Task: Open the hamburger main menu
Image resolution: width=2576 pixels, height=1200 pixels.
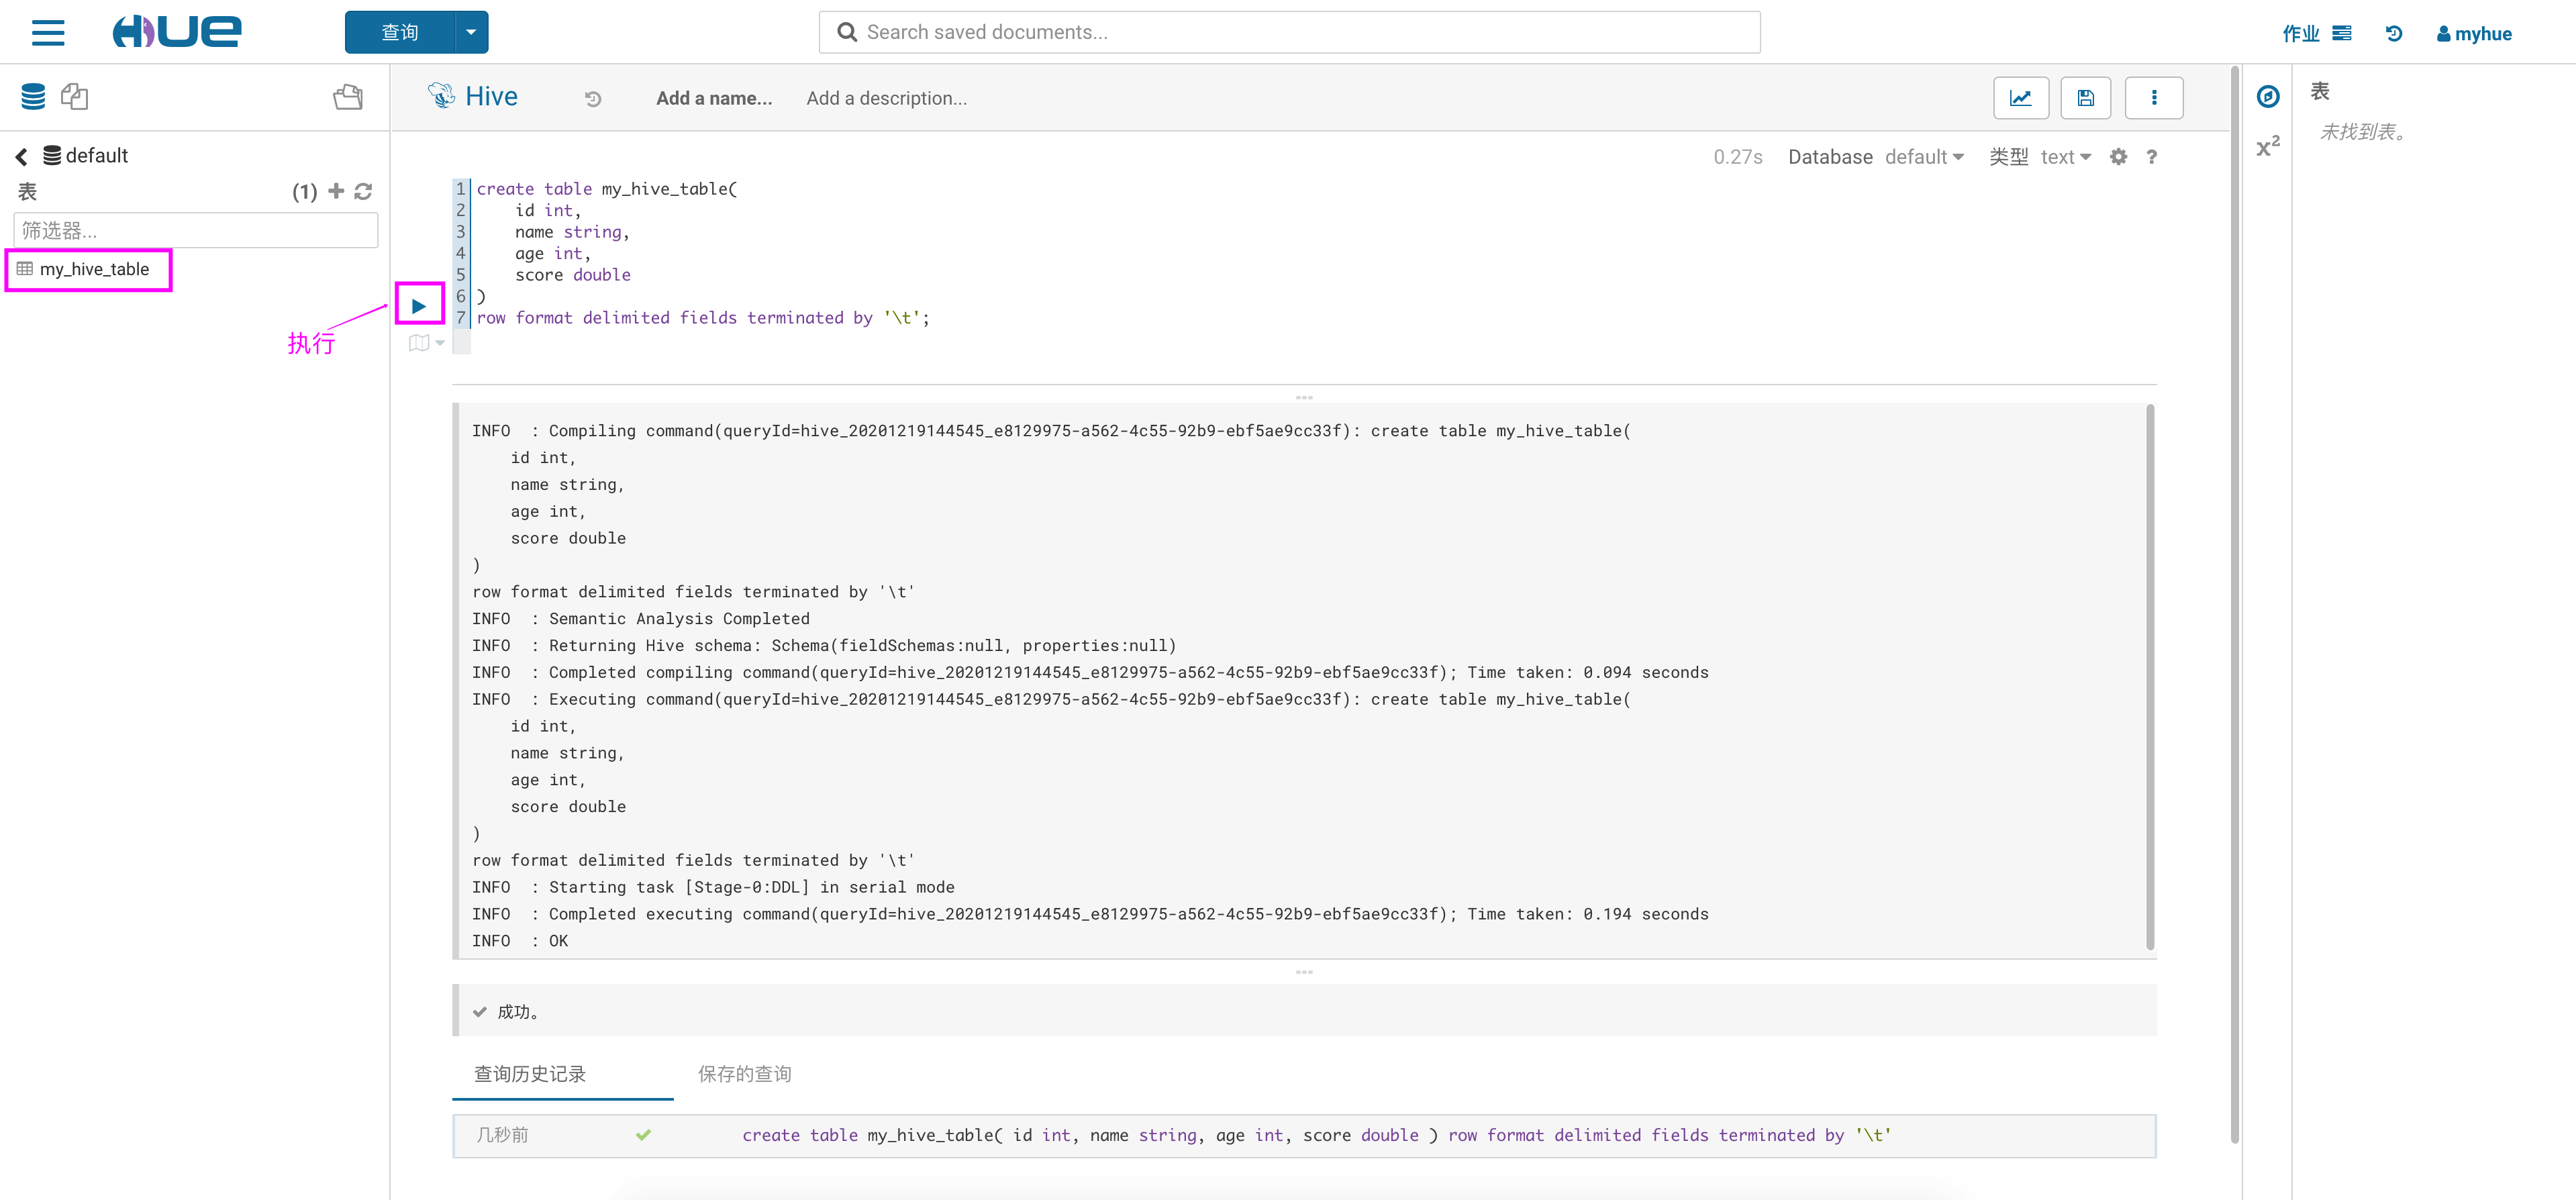Action: [48, 33]
